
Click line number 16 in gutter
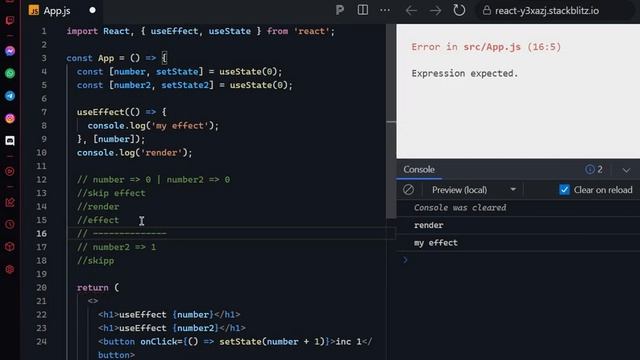pos(41,233)
